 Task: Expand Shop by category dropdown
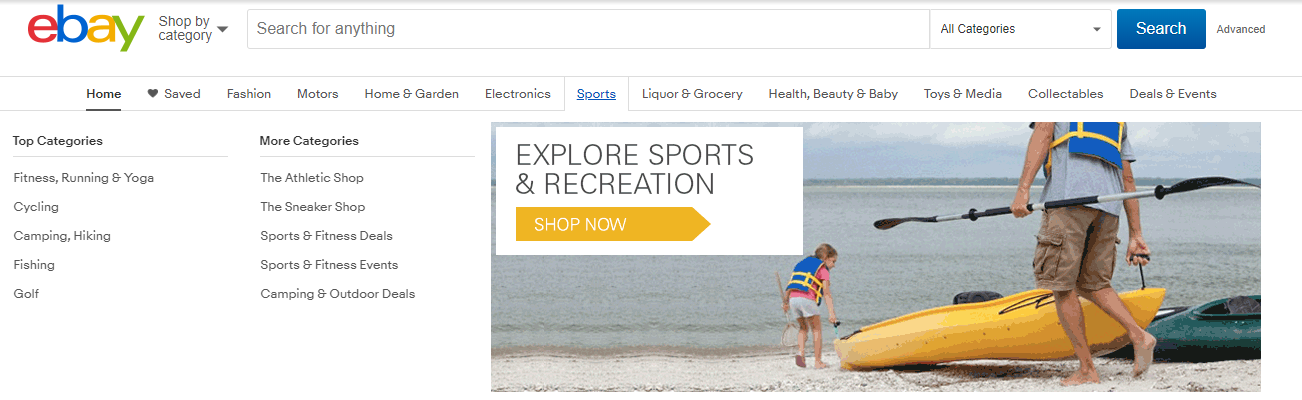pos(193,29)
